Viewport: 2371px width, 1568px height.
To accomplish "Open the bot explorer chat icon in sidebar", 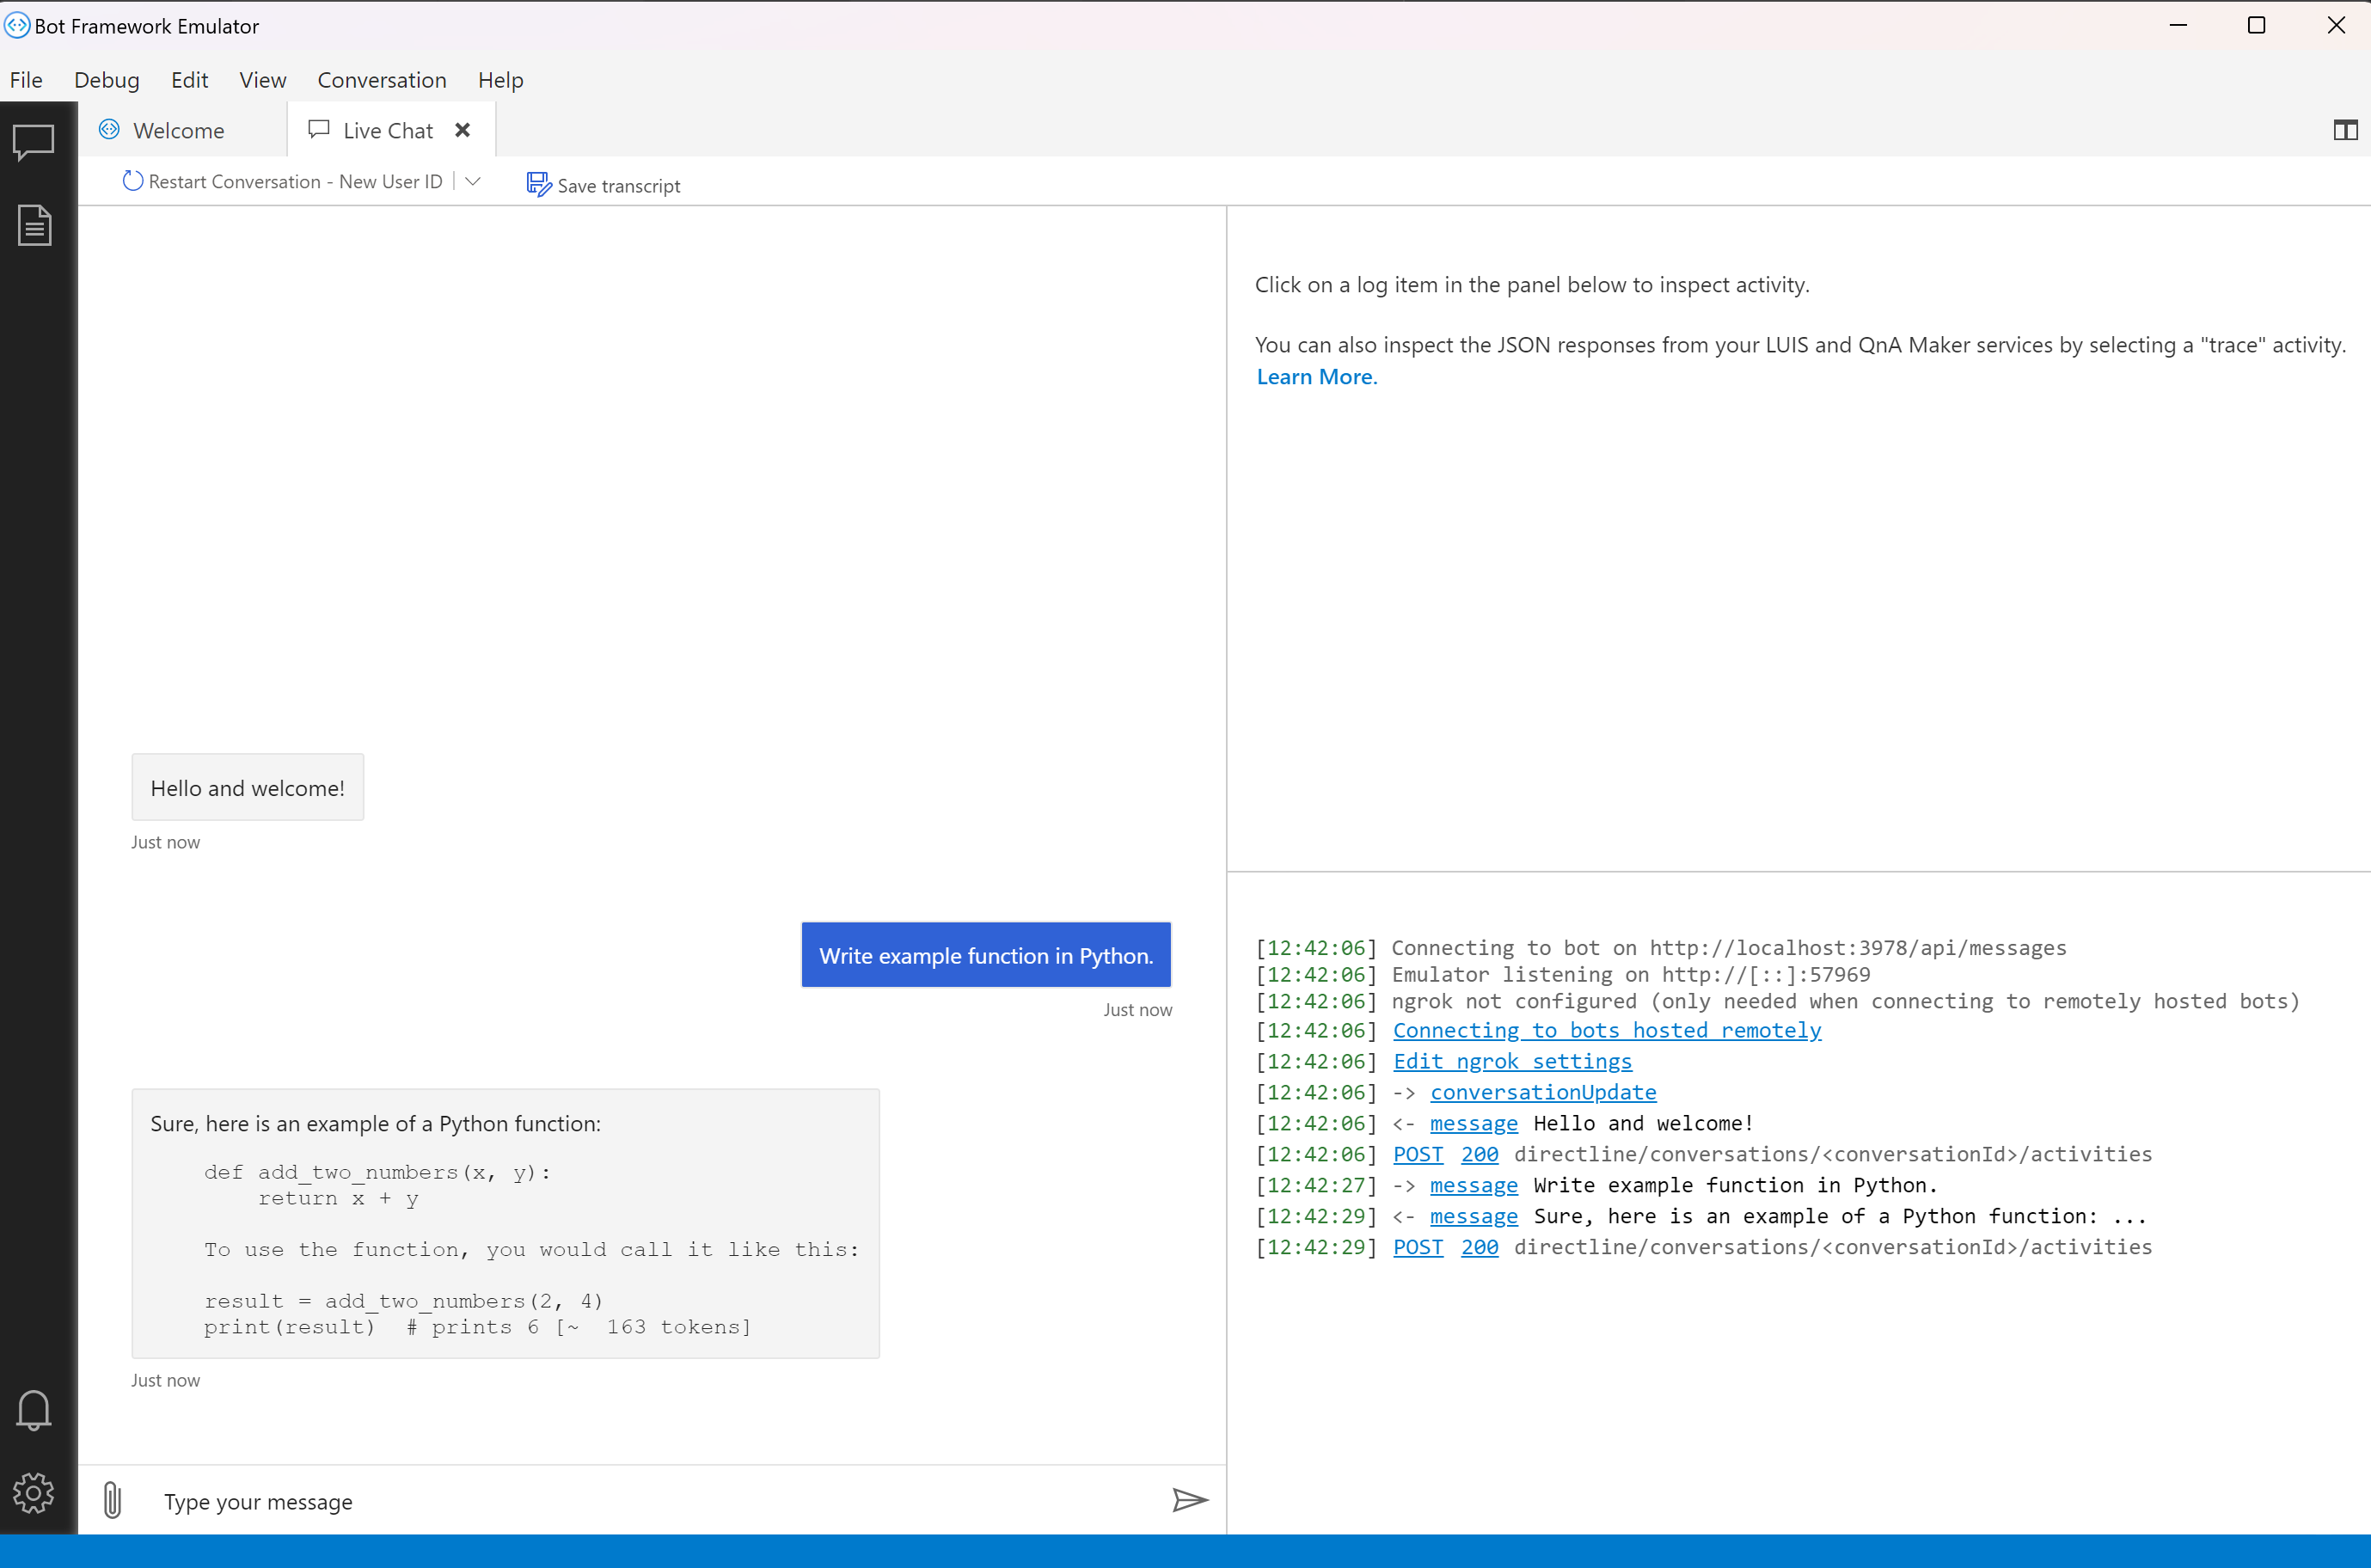I will [33, 142].
